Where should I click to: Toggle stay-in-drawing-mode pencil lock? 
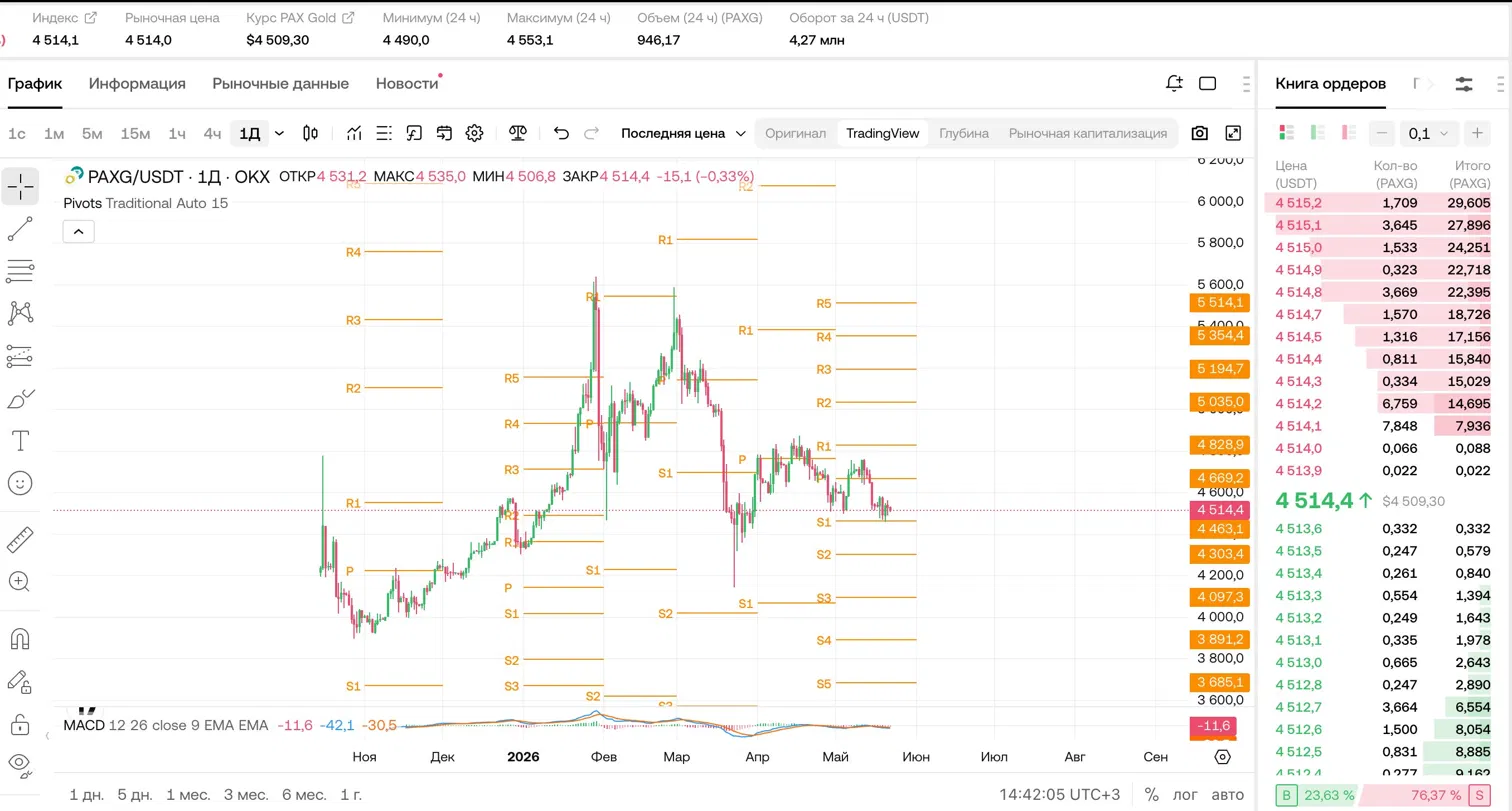click(x=20, y=681)
